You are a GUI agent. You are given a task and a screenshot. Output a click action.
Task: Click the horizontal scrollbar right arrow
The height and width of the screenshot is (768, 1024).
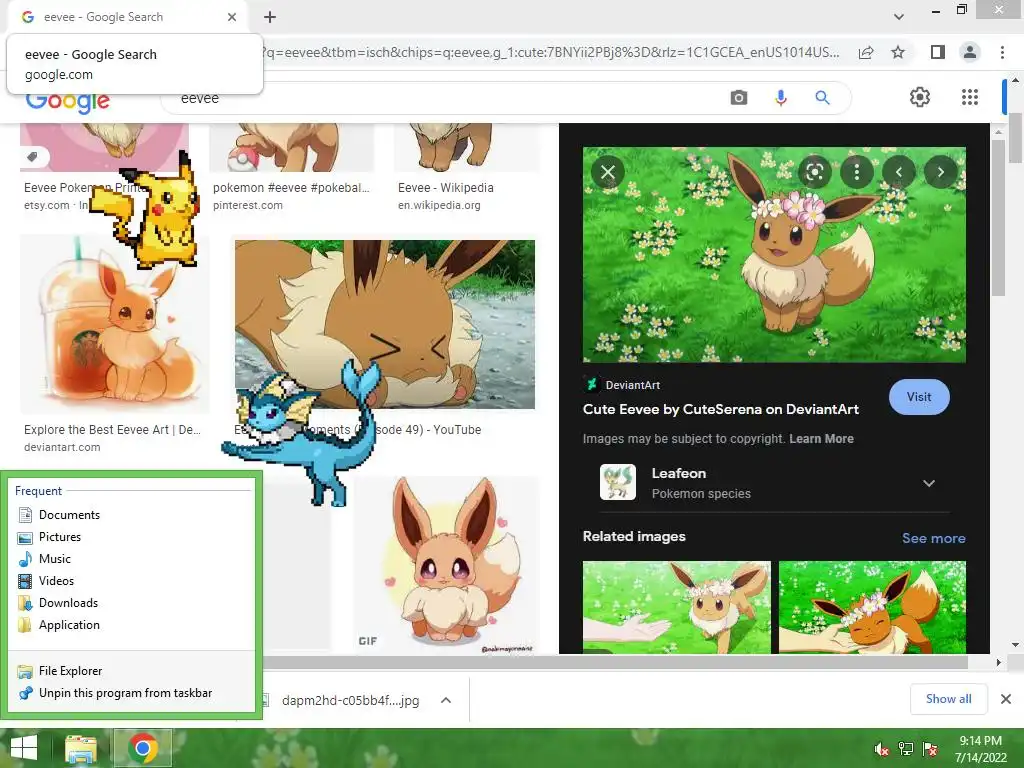998,662
